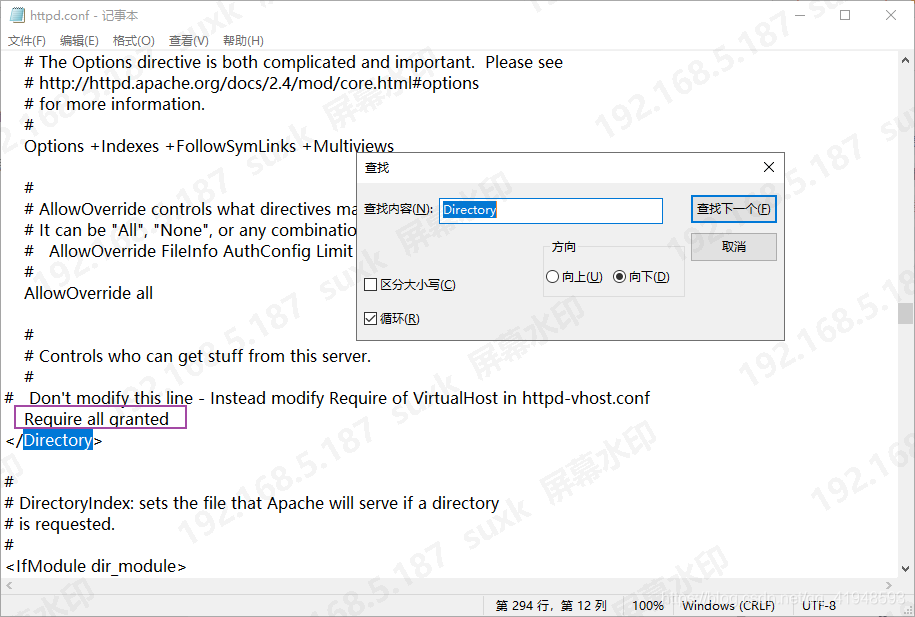Click the apache.org docs URL comment line

(252, 83)
